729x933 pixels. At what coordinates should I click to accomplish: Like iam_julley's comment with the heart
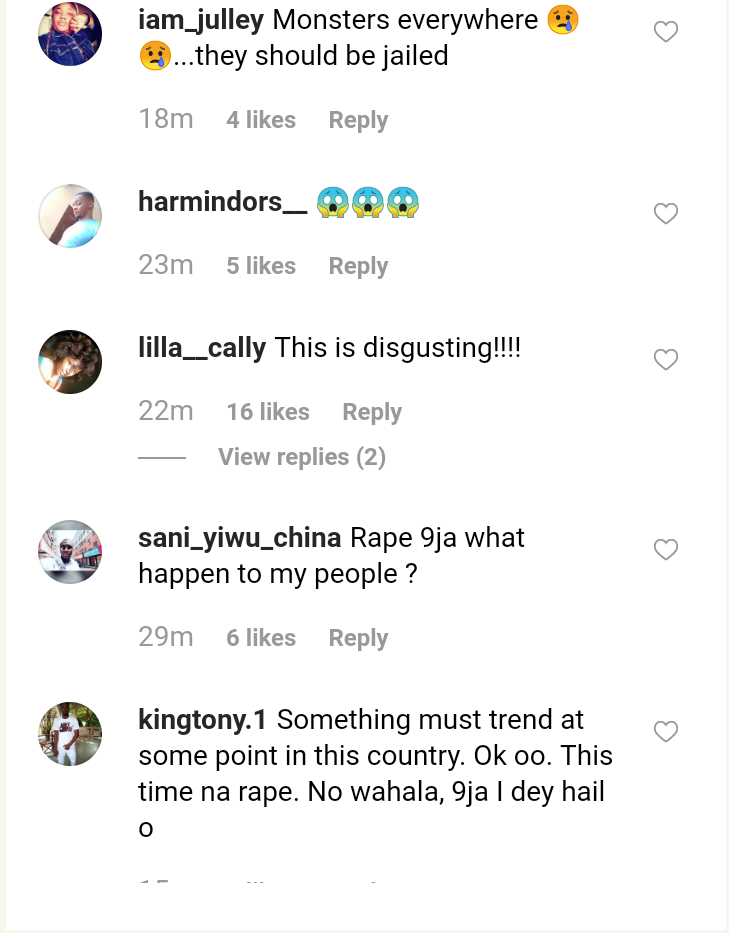(665, 32)
